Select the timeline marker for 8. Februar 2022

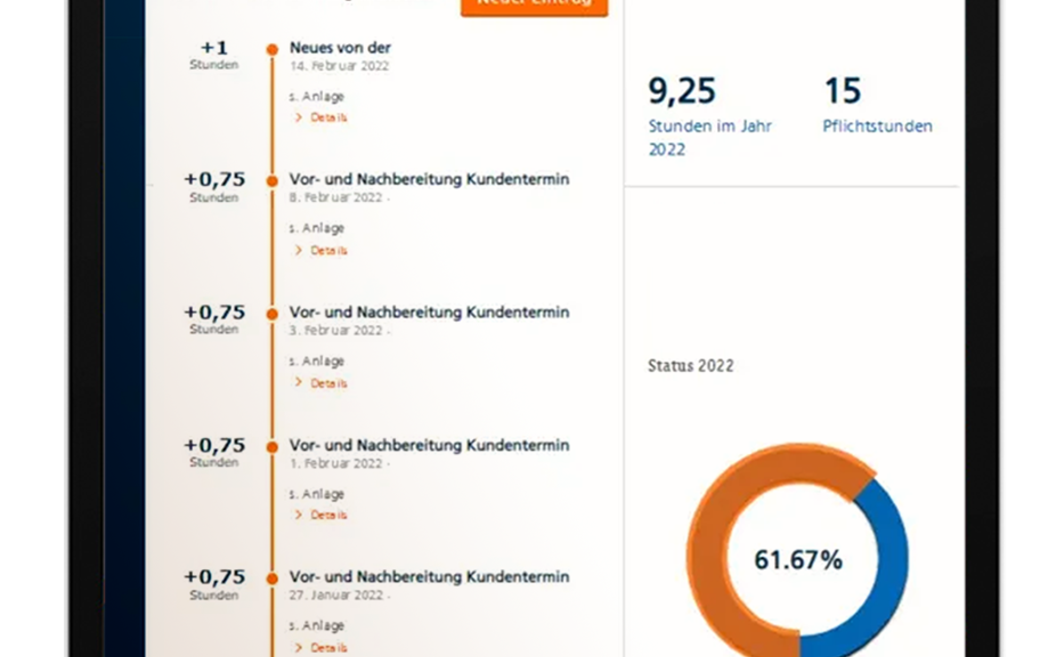(x=270, y=180)
